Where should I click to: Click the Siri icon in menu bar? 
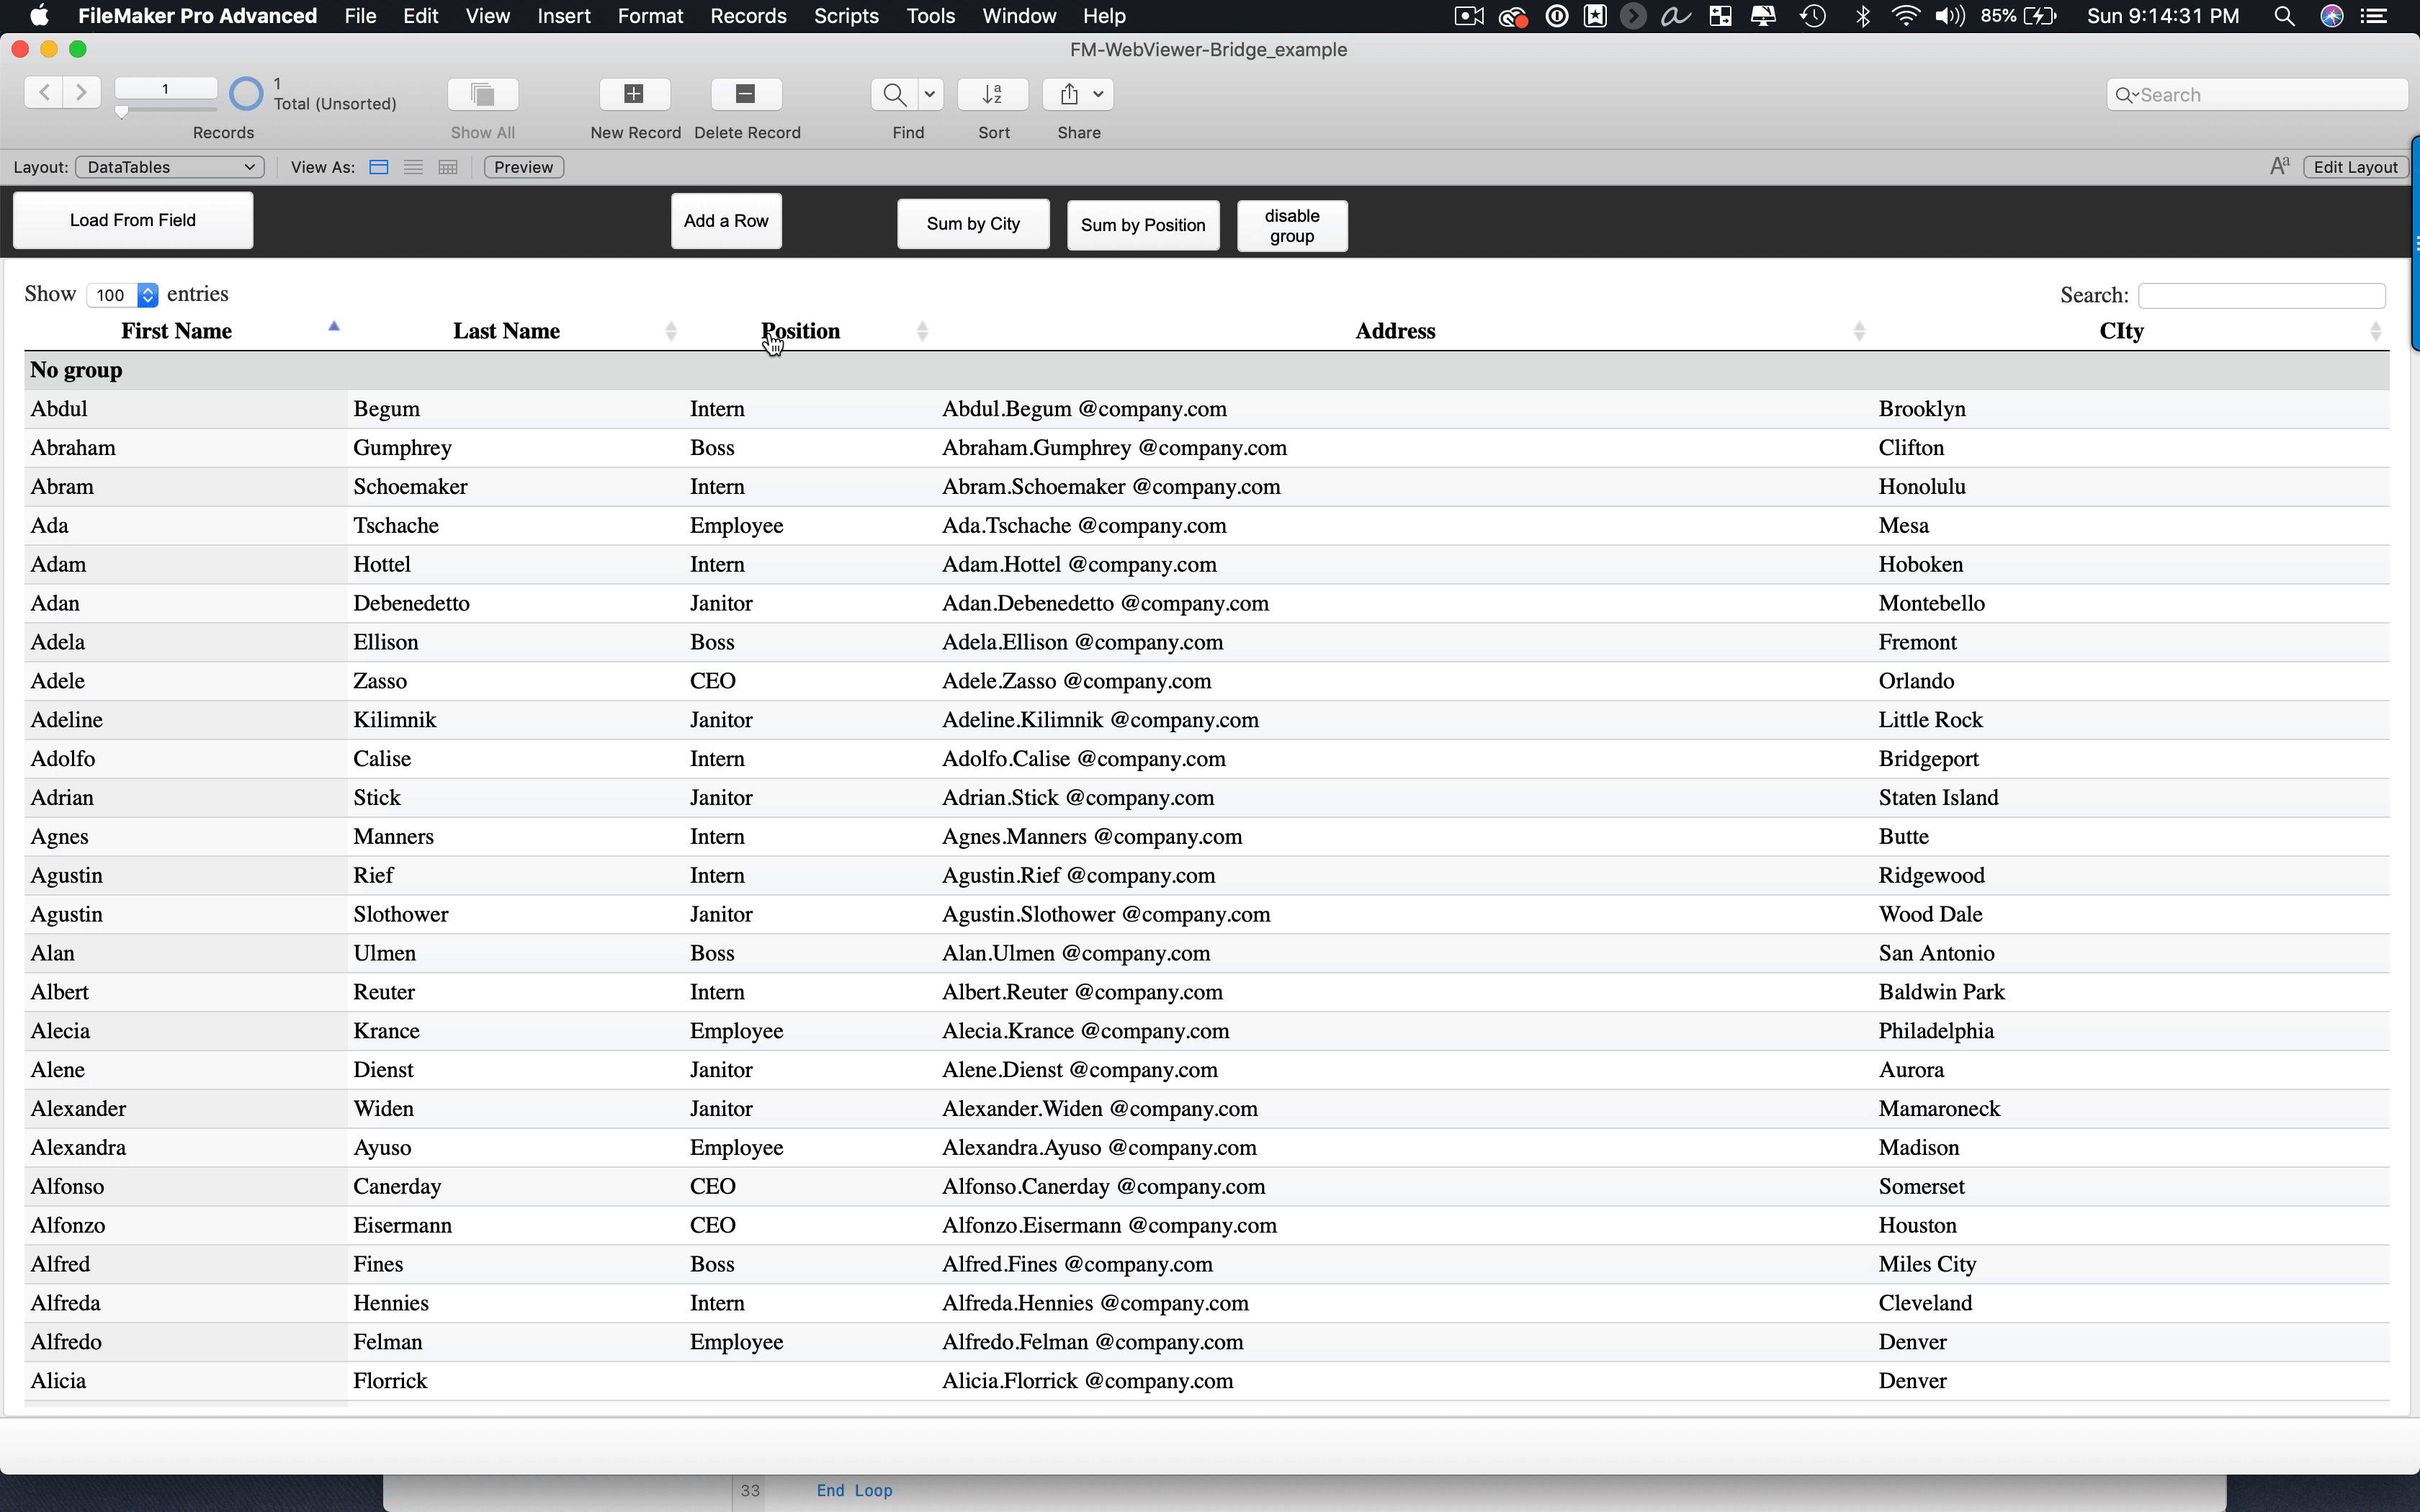tap(2332, 16)
